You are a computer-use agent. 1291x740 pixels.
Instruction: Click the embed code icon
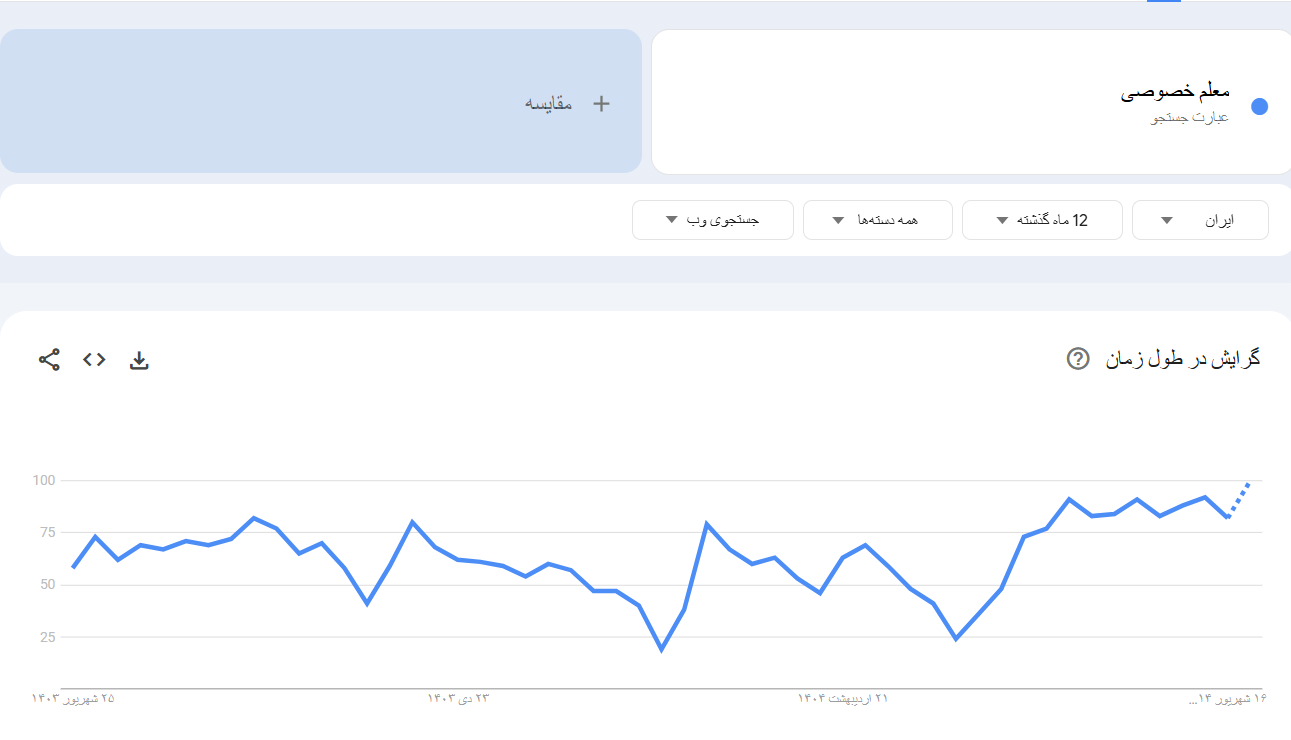tap(94, 360)
